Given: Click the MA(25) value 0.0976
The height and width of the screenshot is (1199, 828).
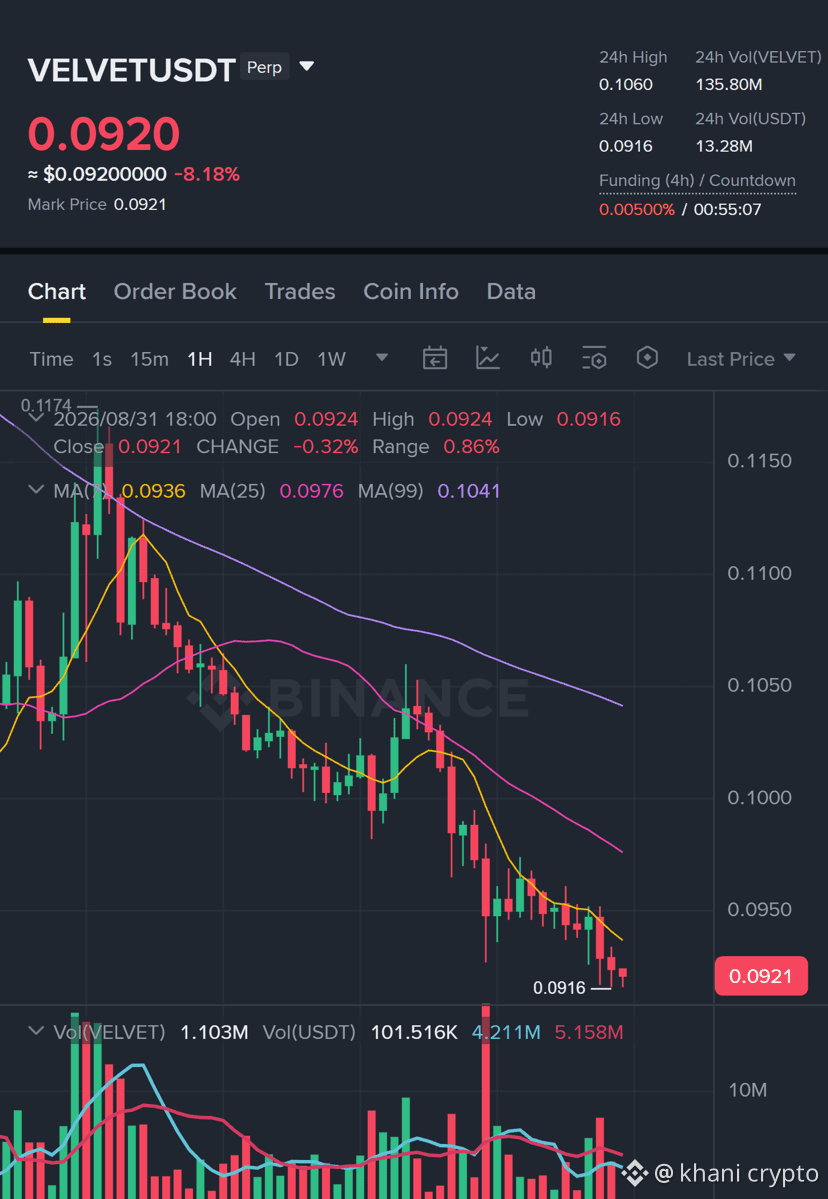Looking at the screenshot, I should pyautogui.click(x=311, y=491).
